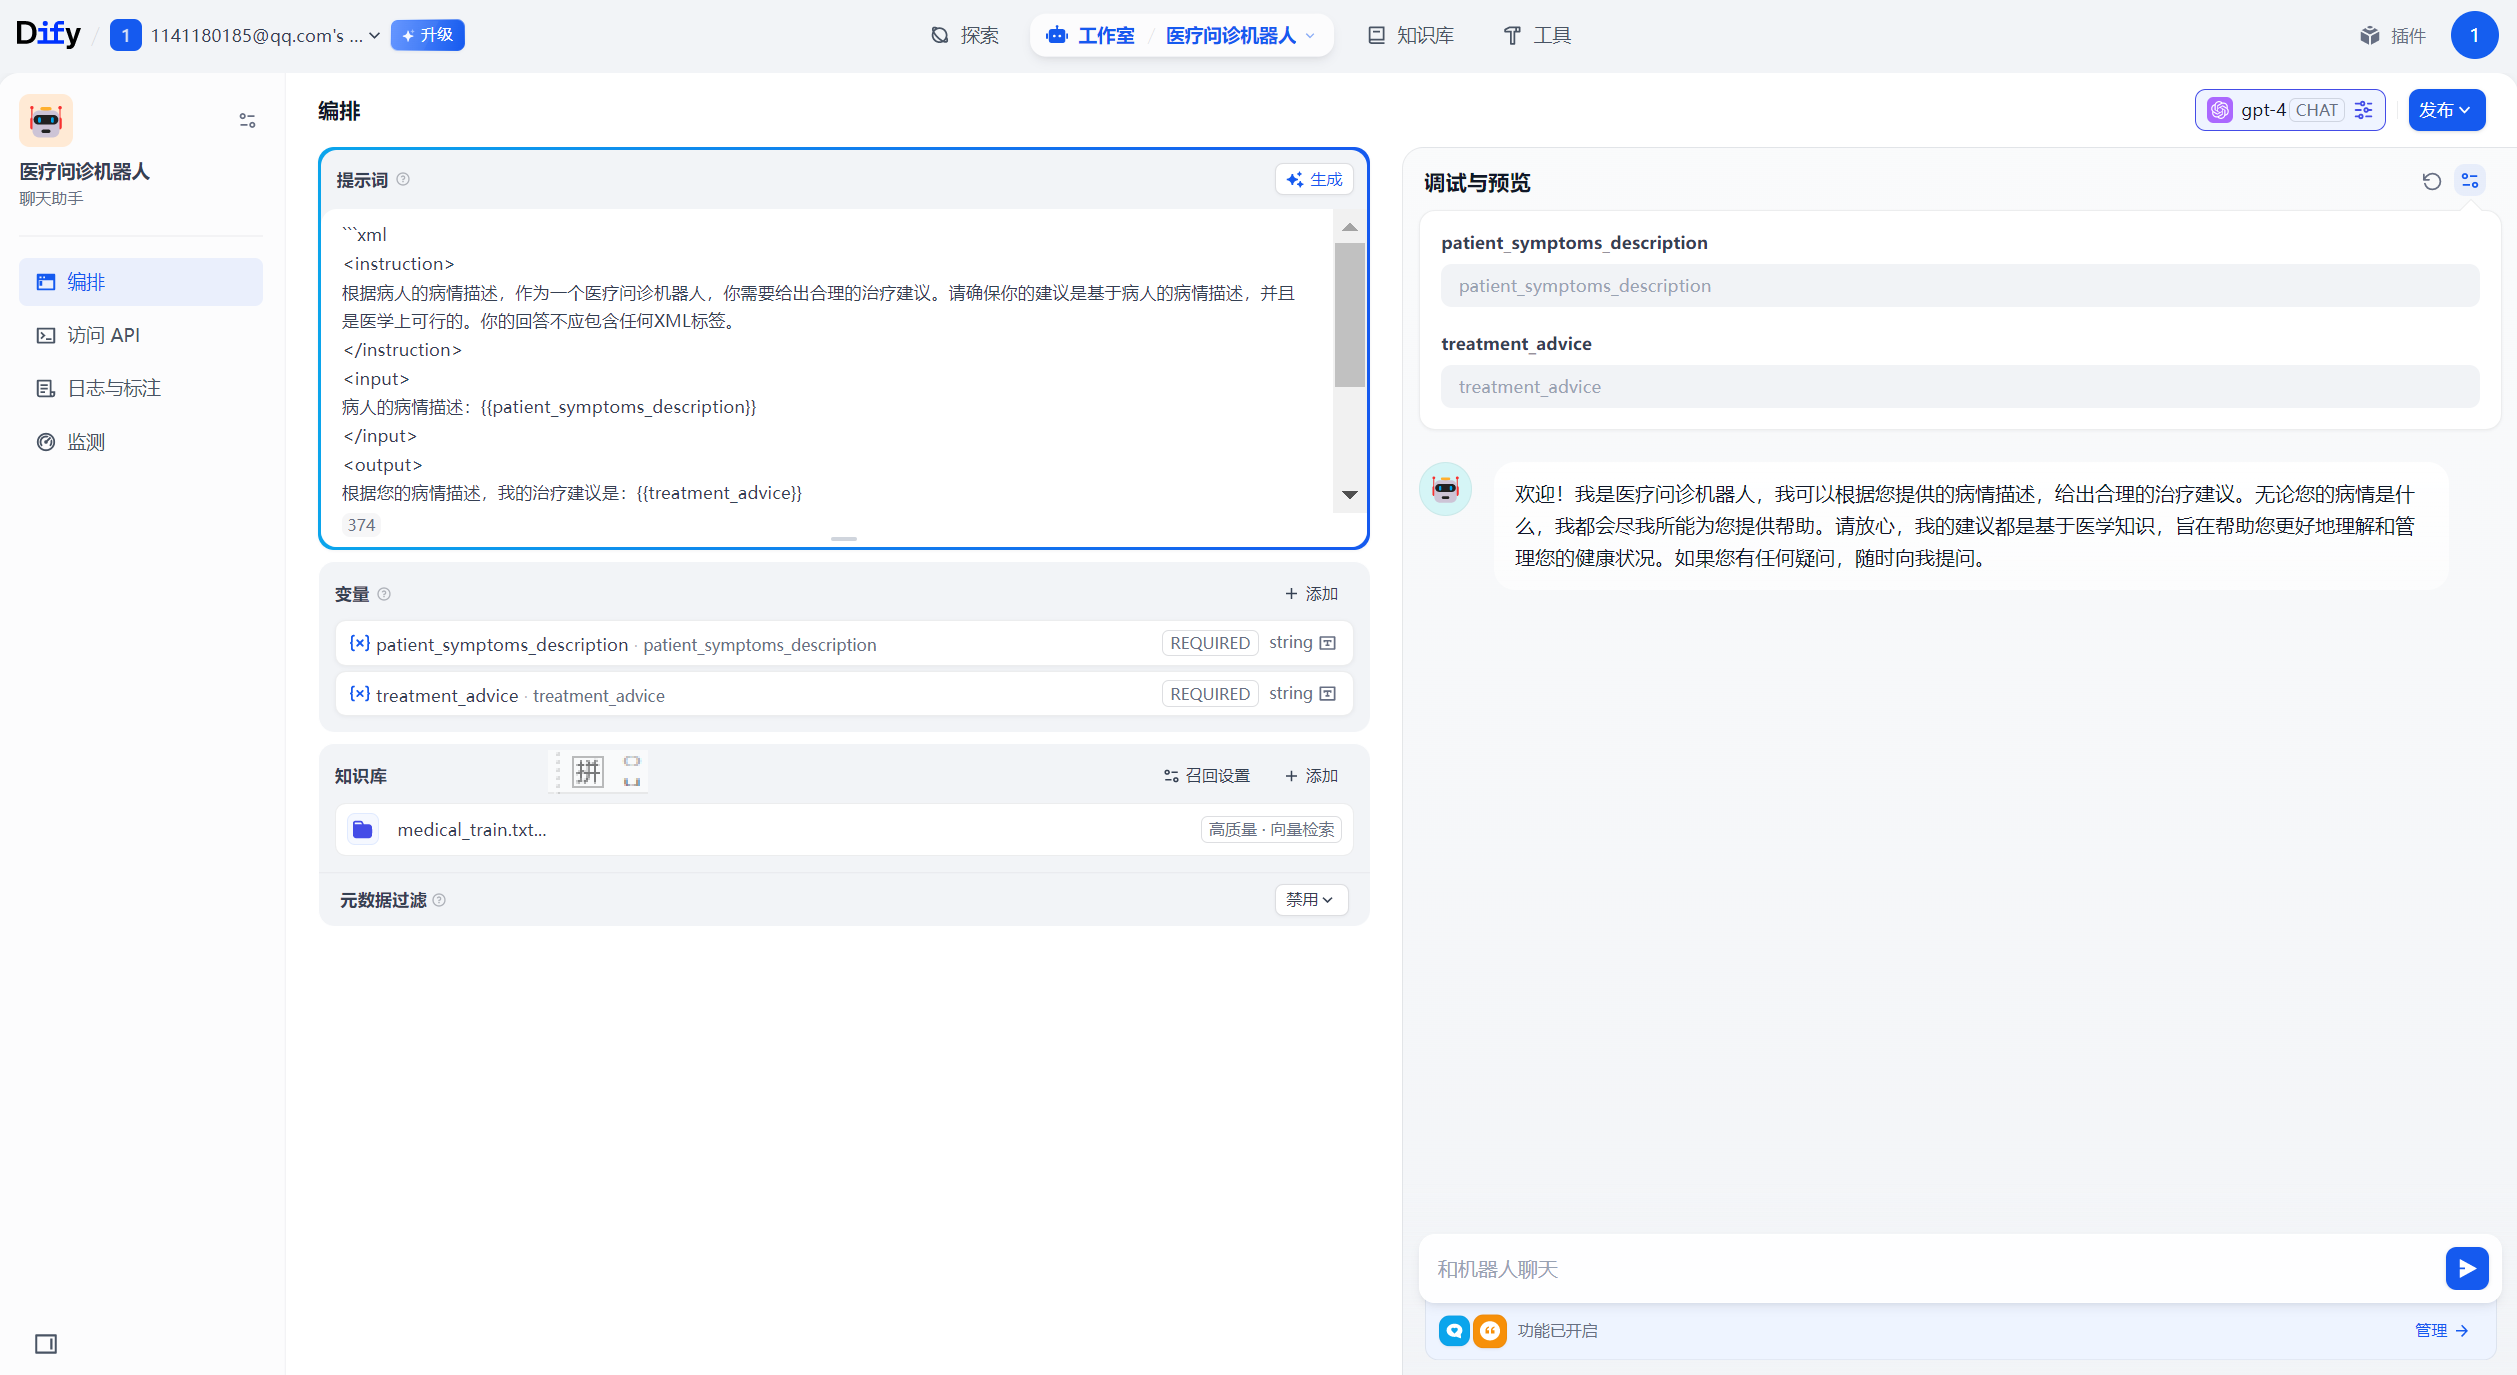Toggle the debug variables panel icon
This screenshot has height=1375, width=2517.
pos(2470,181)
